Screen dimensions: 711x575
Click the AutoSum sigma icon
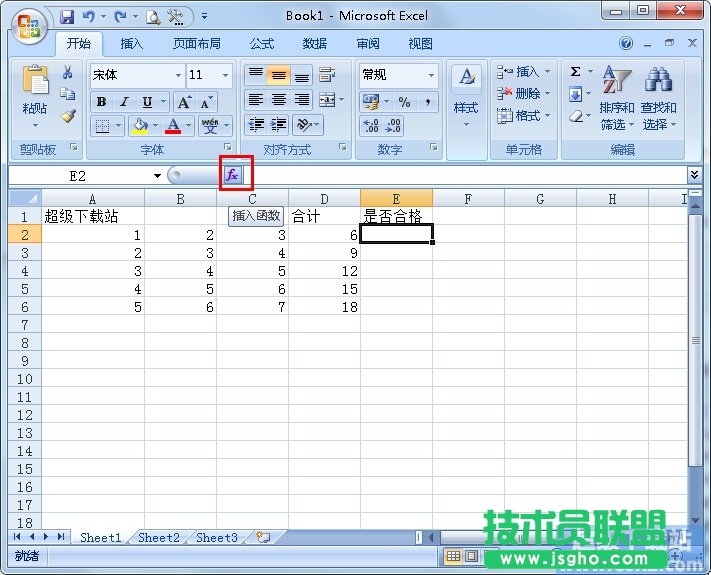click(575, 72)
